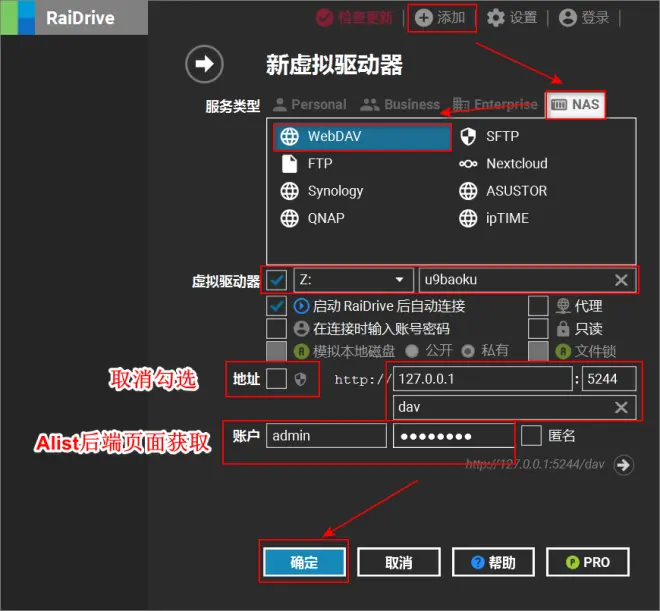This screenshot has width=660, height=611.
Task: Click the auto-connect play icon
Action: 301,306
